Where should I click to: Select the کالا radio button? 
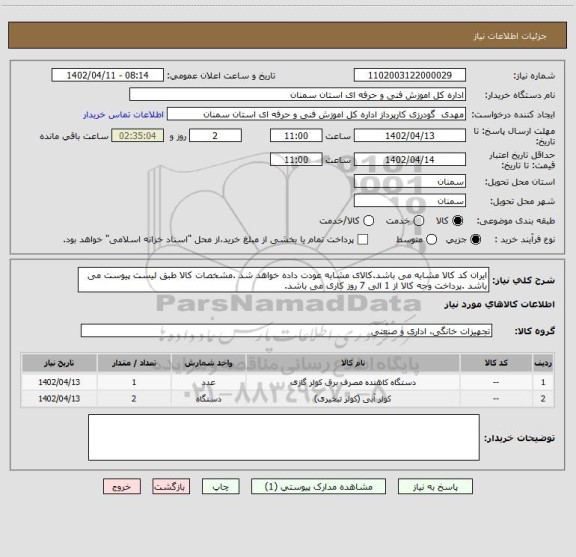pos(458,221)
